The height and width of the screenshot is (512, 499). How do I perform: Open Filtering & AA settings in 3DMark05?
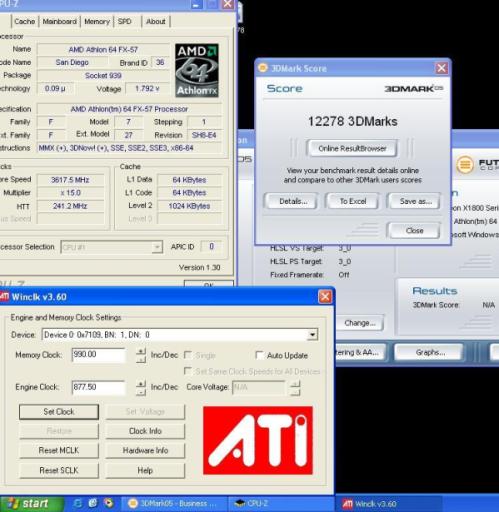coord(361,352)
